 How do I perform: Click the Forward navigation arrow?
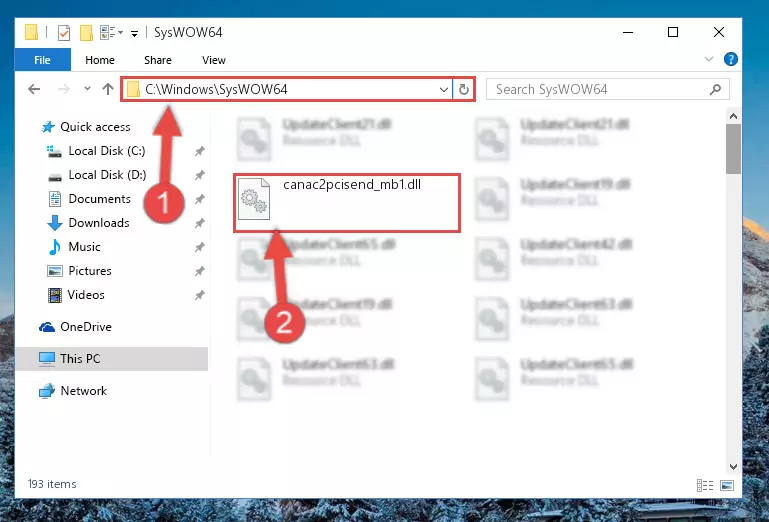[x=63, y=89]
